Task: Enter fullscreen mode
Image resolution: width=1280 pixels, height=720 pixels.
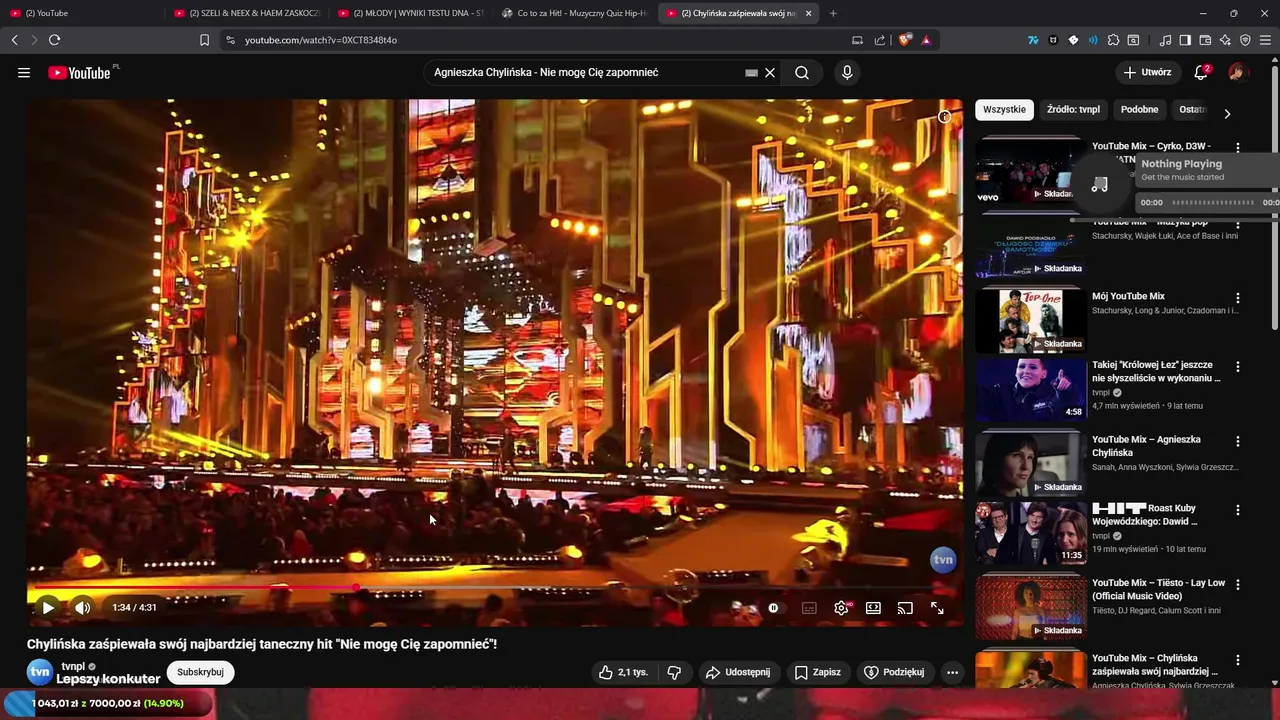Action: 937,607
